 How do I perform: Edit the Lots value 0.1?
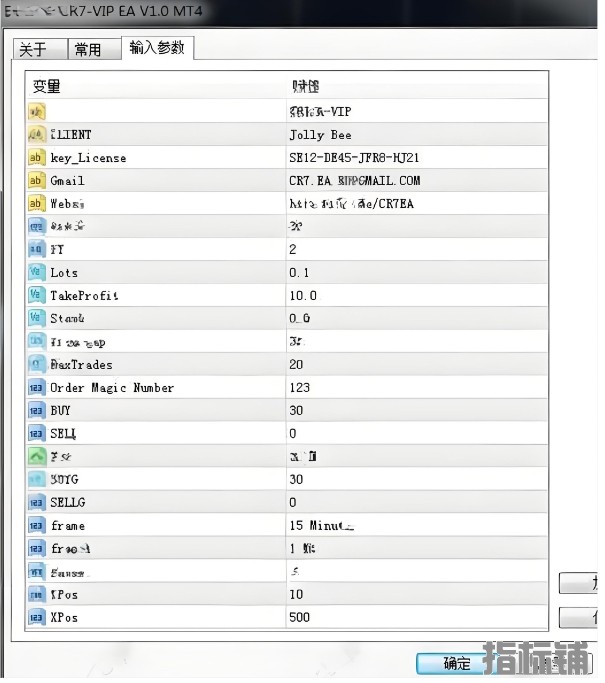pos(300,273)
